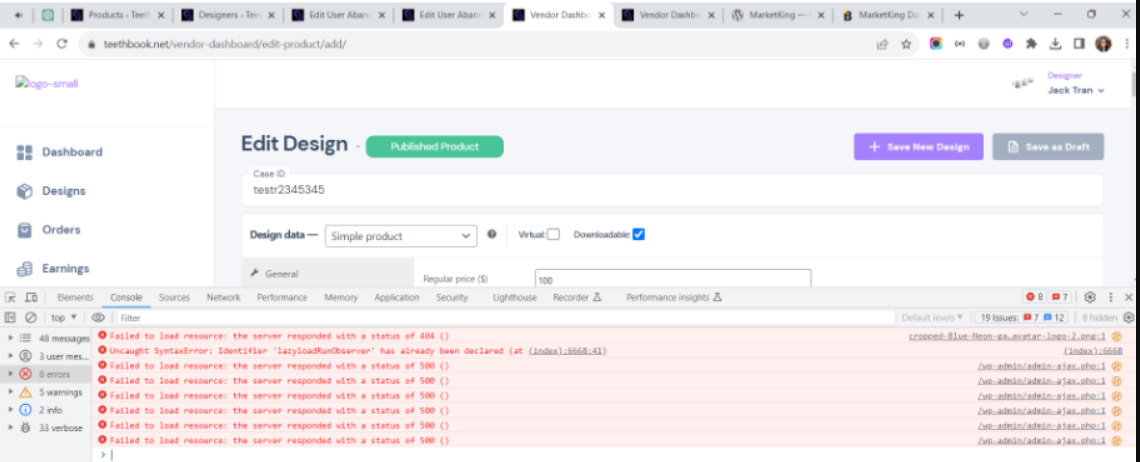Screen dimensions: 1140x462
Task: Toggle the browser side panel icon
Action: click(1079, 44)
